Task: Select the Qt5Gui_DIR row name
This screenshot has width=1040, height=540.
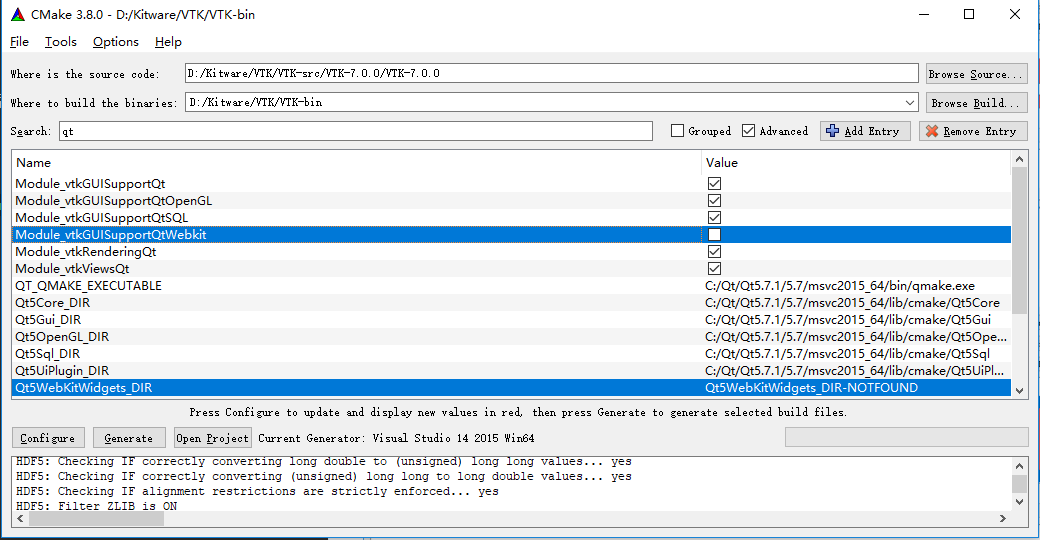Action: (x=48, y=320)
